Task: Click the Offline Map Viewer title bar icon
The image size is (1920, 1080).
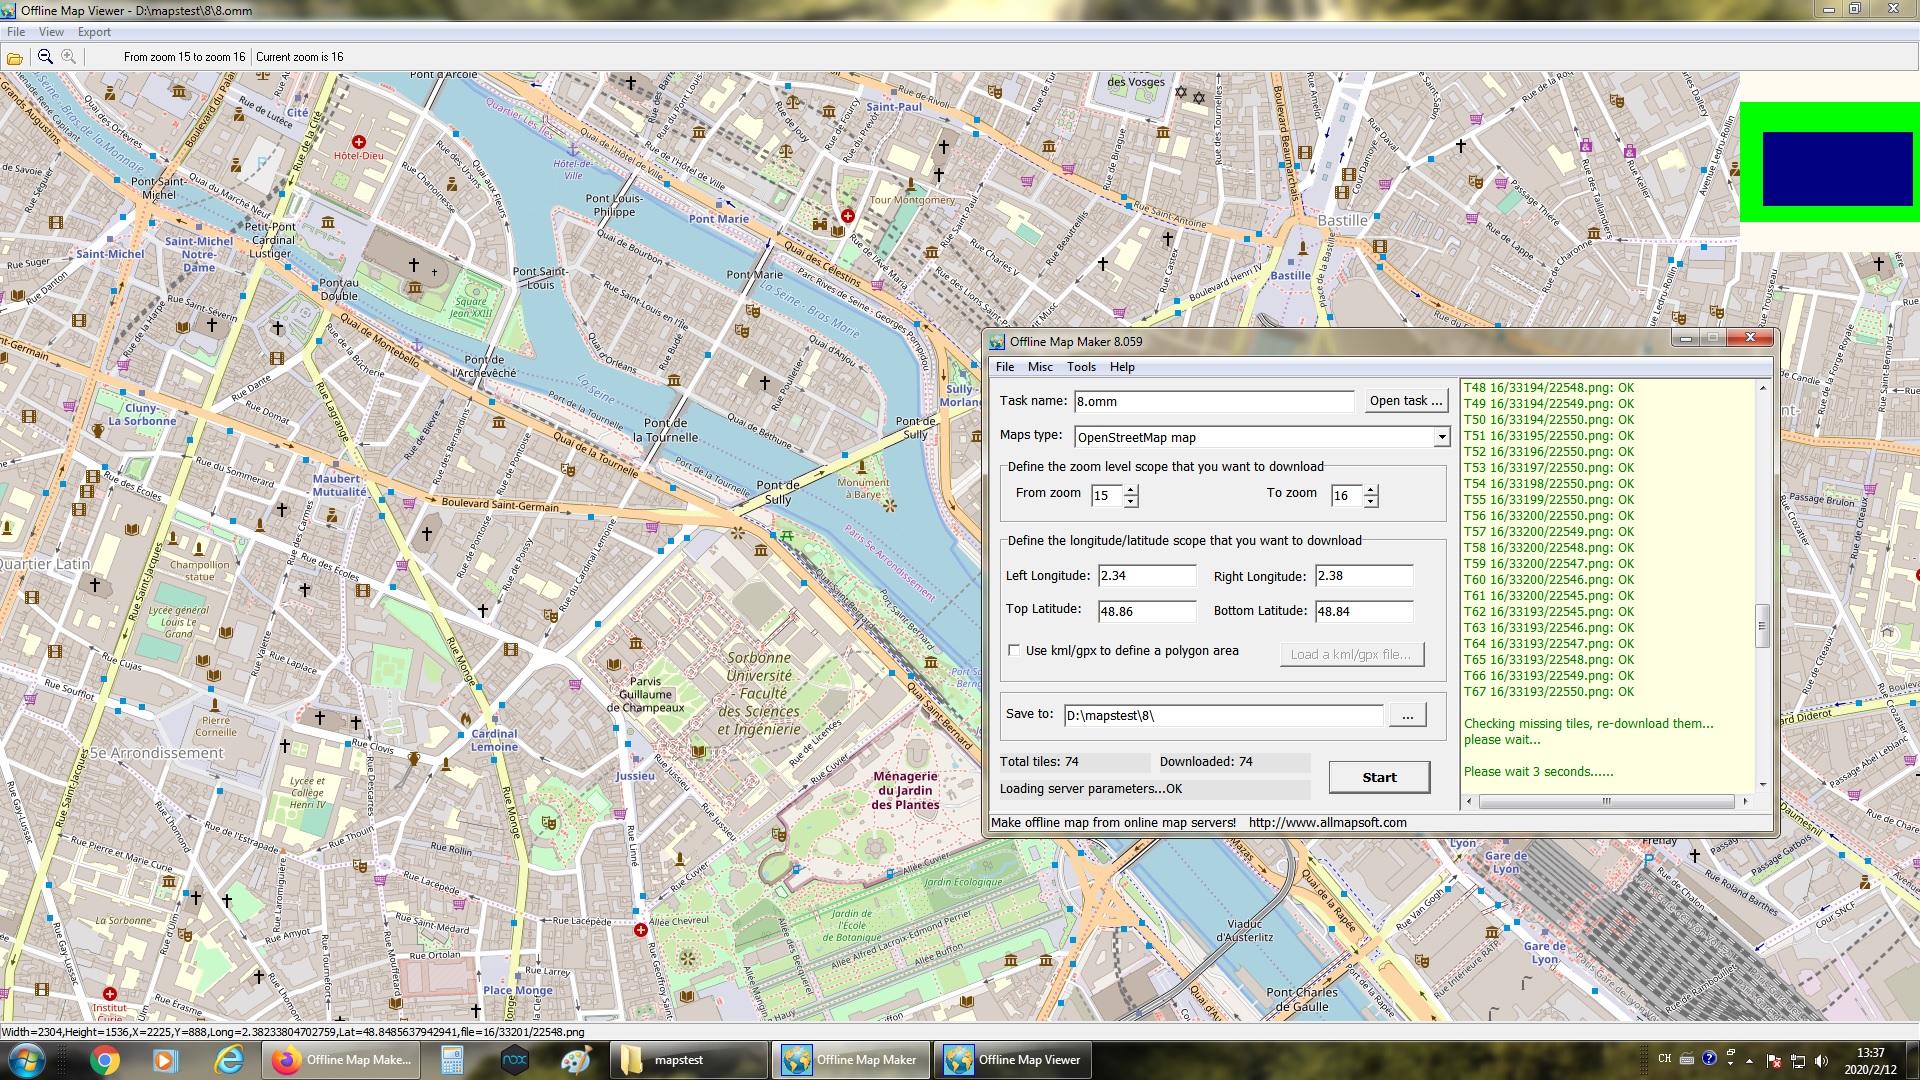Action: click(9, 10)
